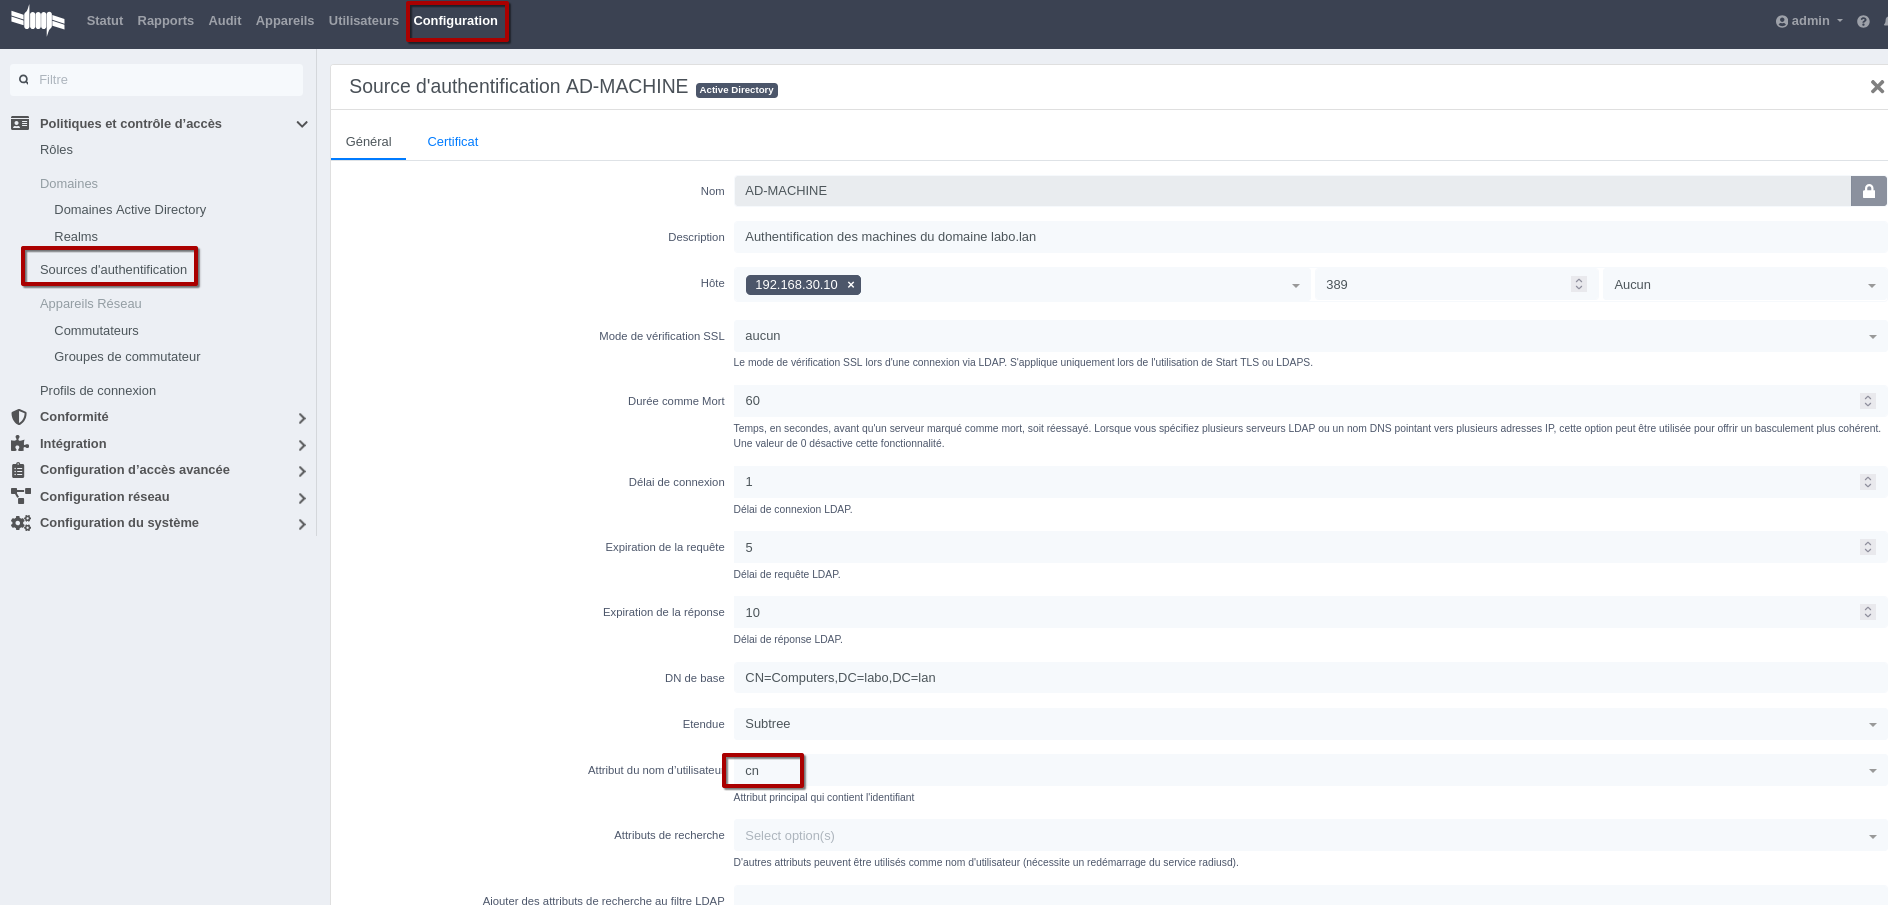Click the lock icon beside Nom field
The image size is (1888, 905).
(1868, 191)
